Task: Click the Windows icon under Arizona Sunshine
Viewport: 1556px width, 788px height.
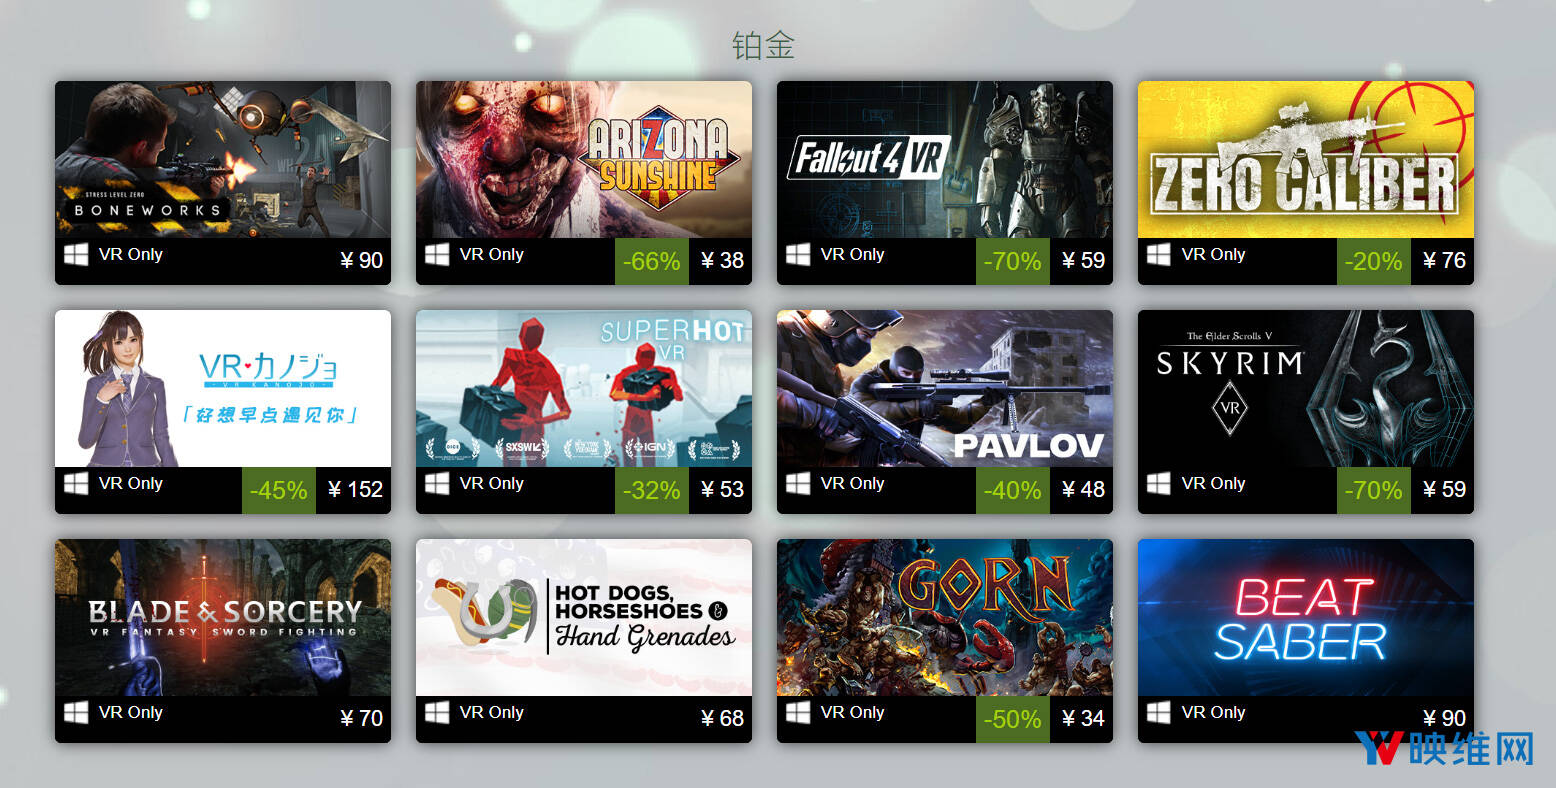Action: (437, 255)
